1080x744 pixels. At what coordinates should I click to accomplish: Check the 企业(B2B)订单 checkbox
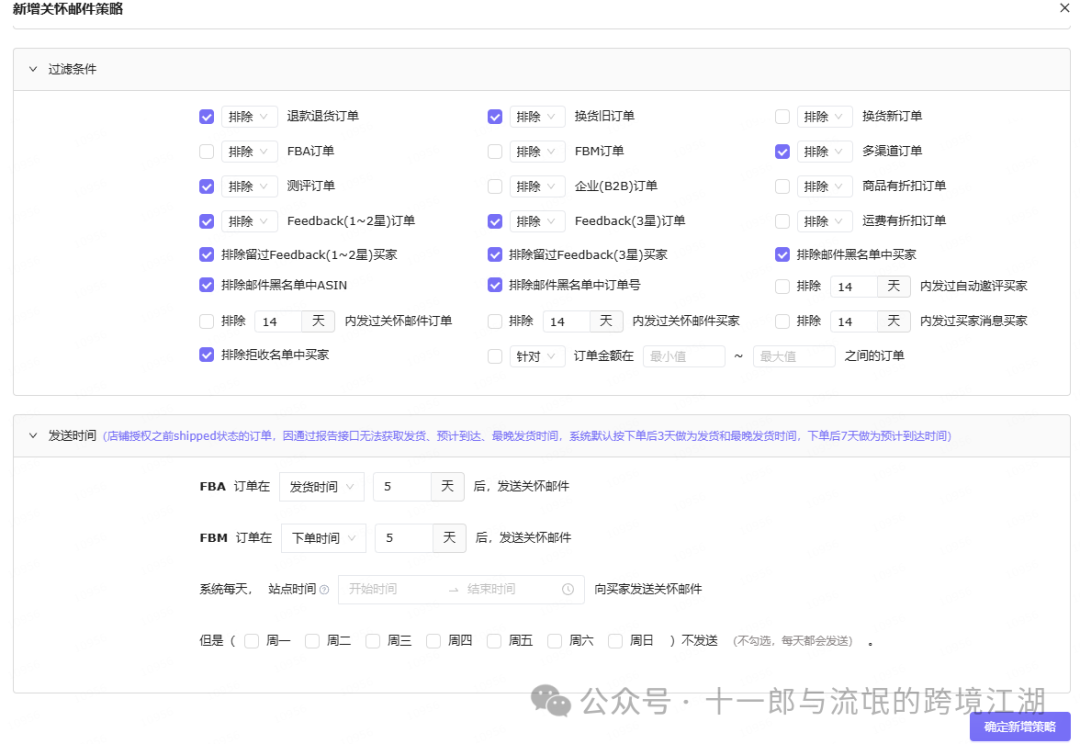(495, 187)
